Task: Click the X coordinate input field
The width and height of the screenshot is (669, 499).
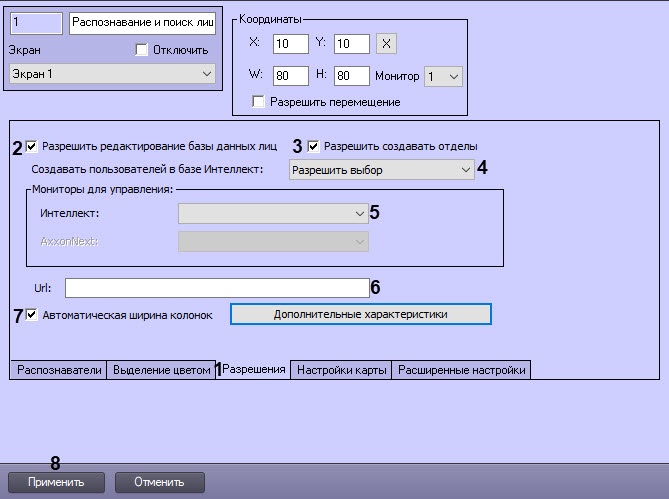Action: pyautogui.click(x=290, y=44)
